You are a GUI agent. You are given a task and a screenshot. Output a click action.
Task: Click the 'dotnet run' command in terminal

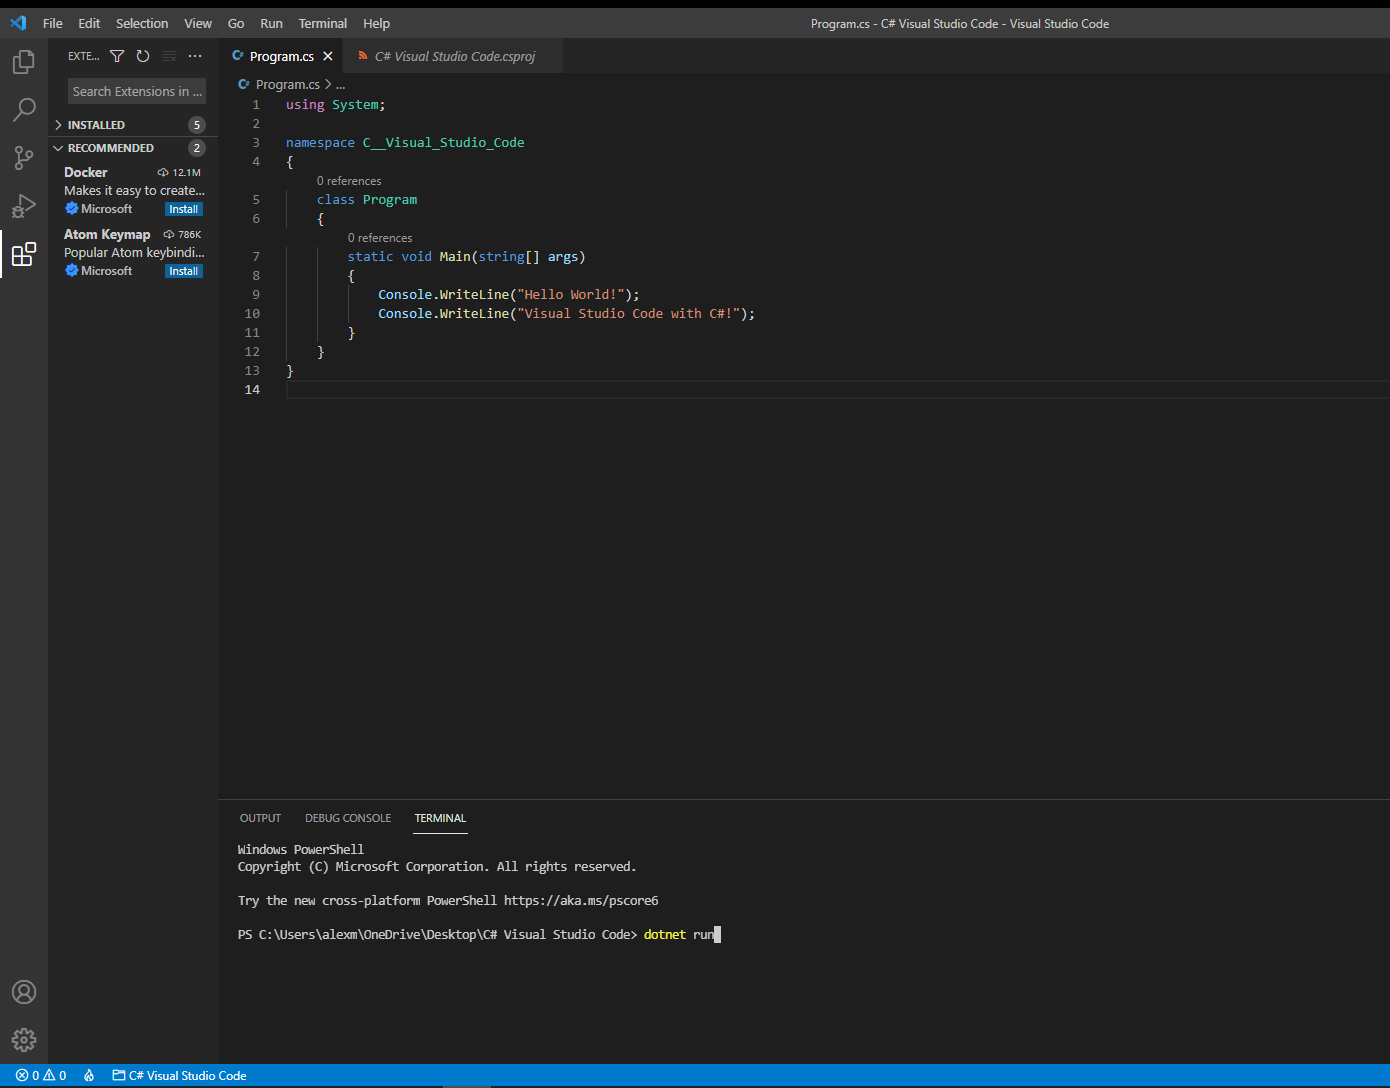(679, 934)
